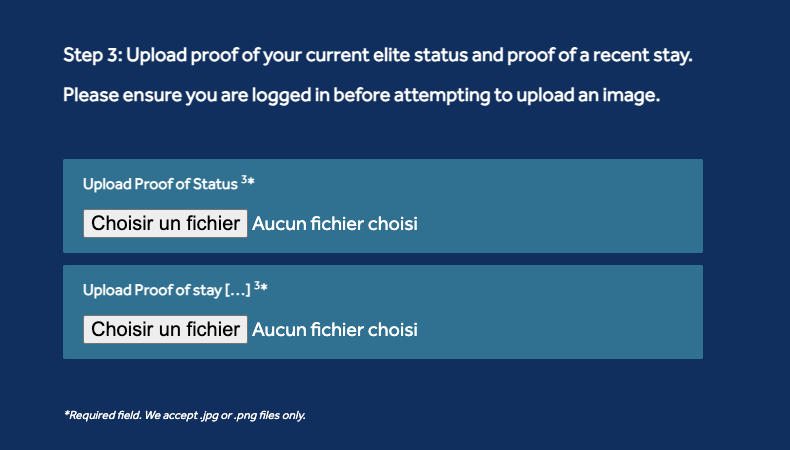Image resolution: width=790 pixels, height=450 pixels.
Task: Click "Choisir un fichier" under Upload Proof of Status
Action: [165, 223]
